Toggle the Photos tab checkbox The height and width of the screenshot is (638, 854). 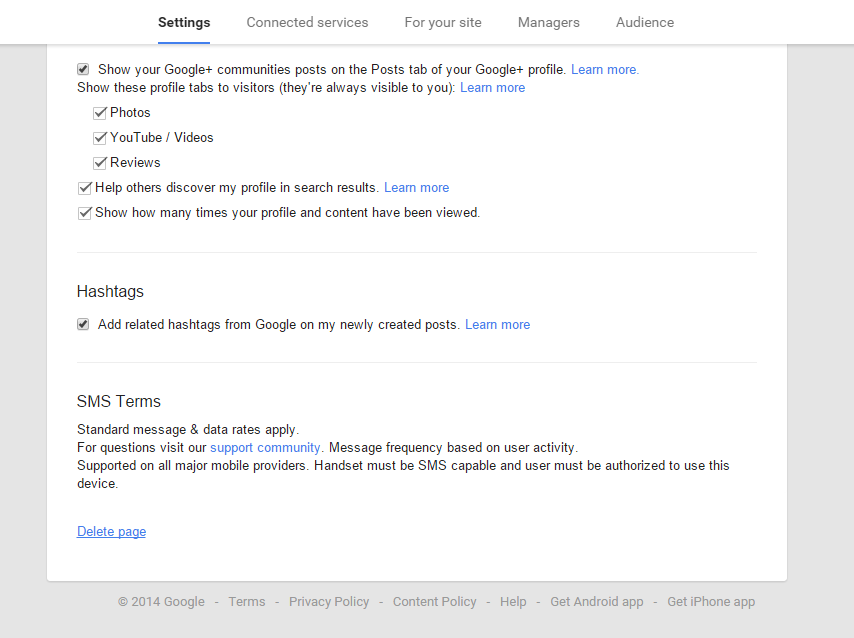(100, 113)
